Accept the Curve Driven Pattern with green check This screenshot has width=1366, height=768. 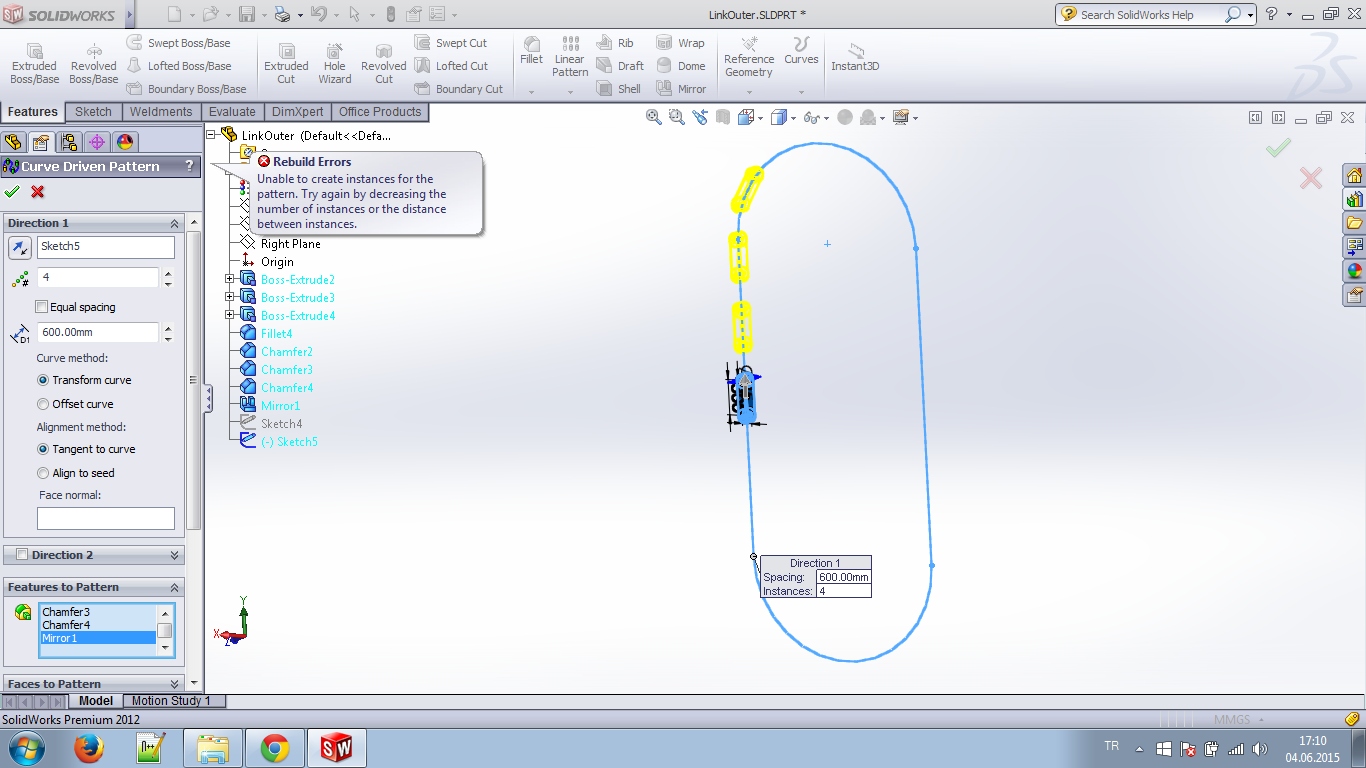[12, 192]
